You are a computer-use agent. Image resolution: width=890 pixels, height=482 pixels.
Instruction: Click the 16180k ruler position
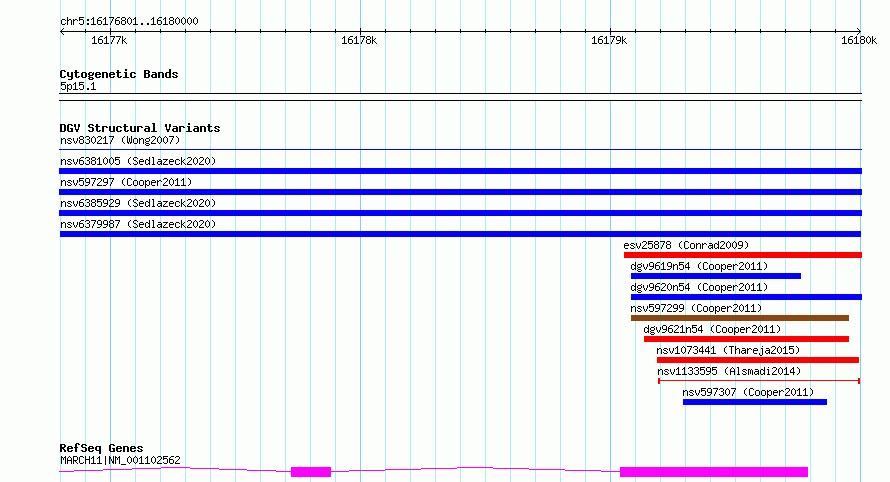[x=859, y=40]
